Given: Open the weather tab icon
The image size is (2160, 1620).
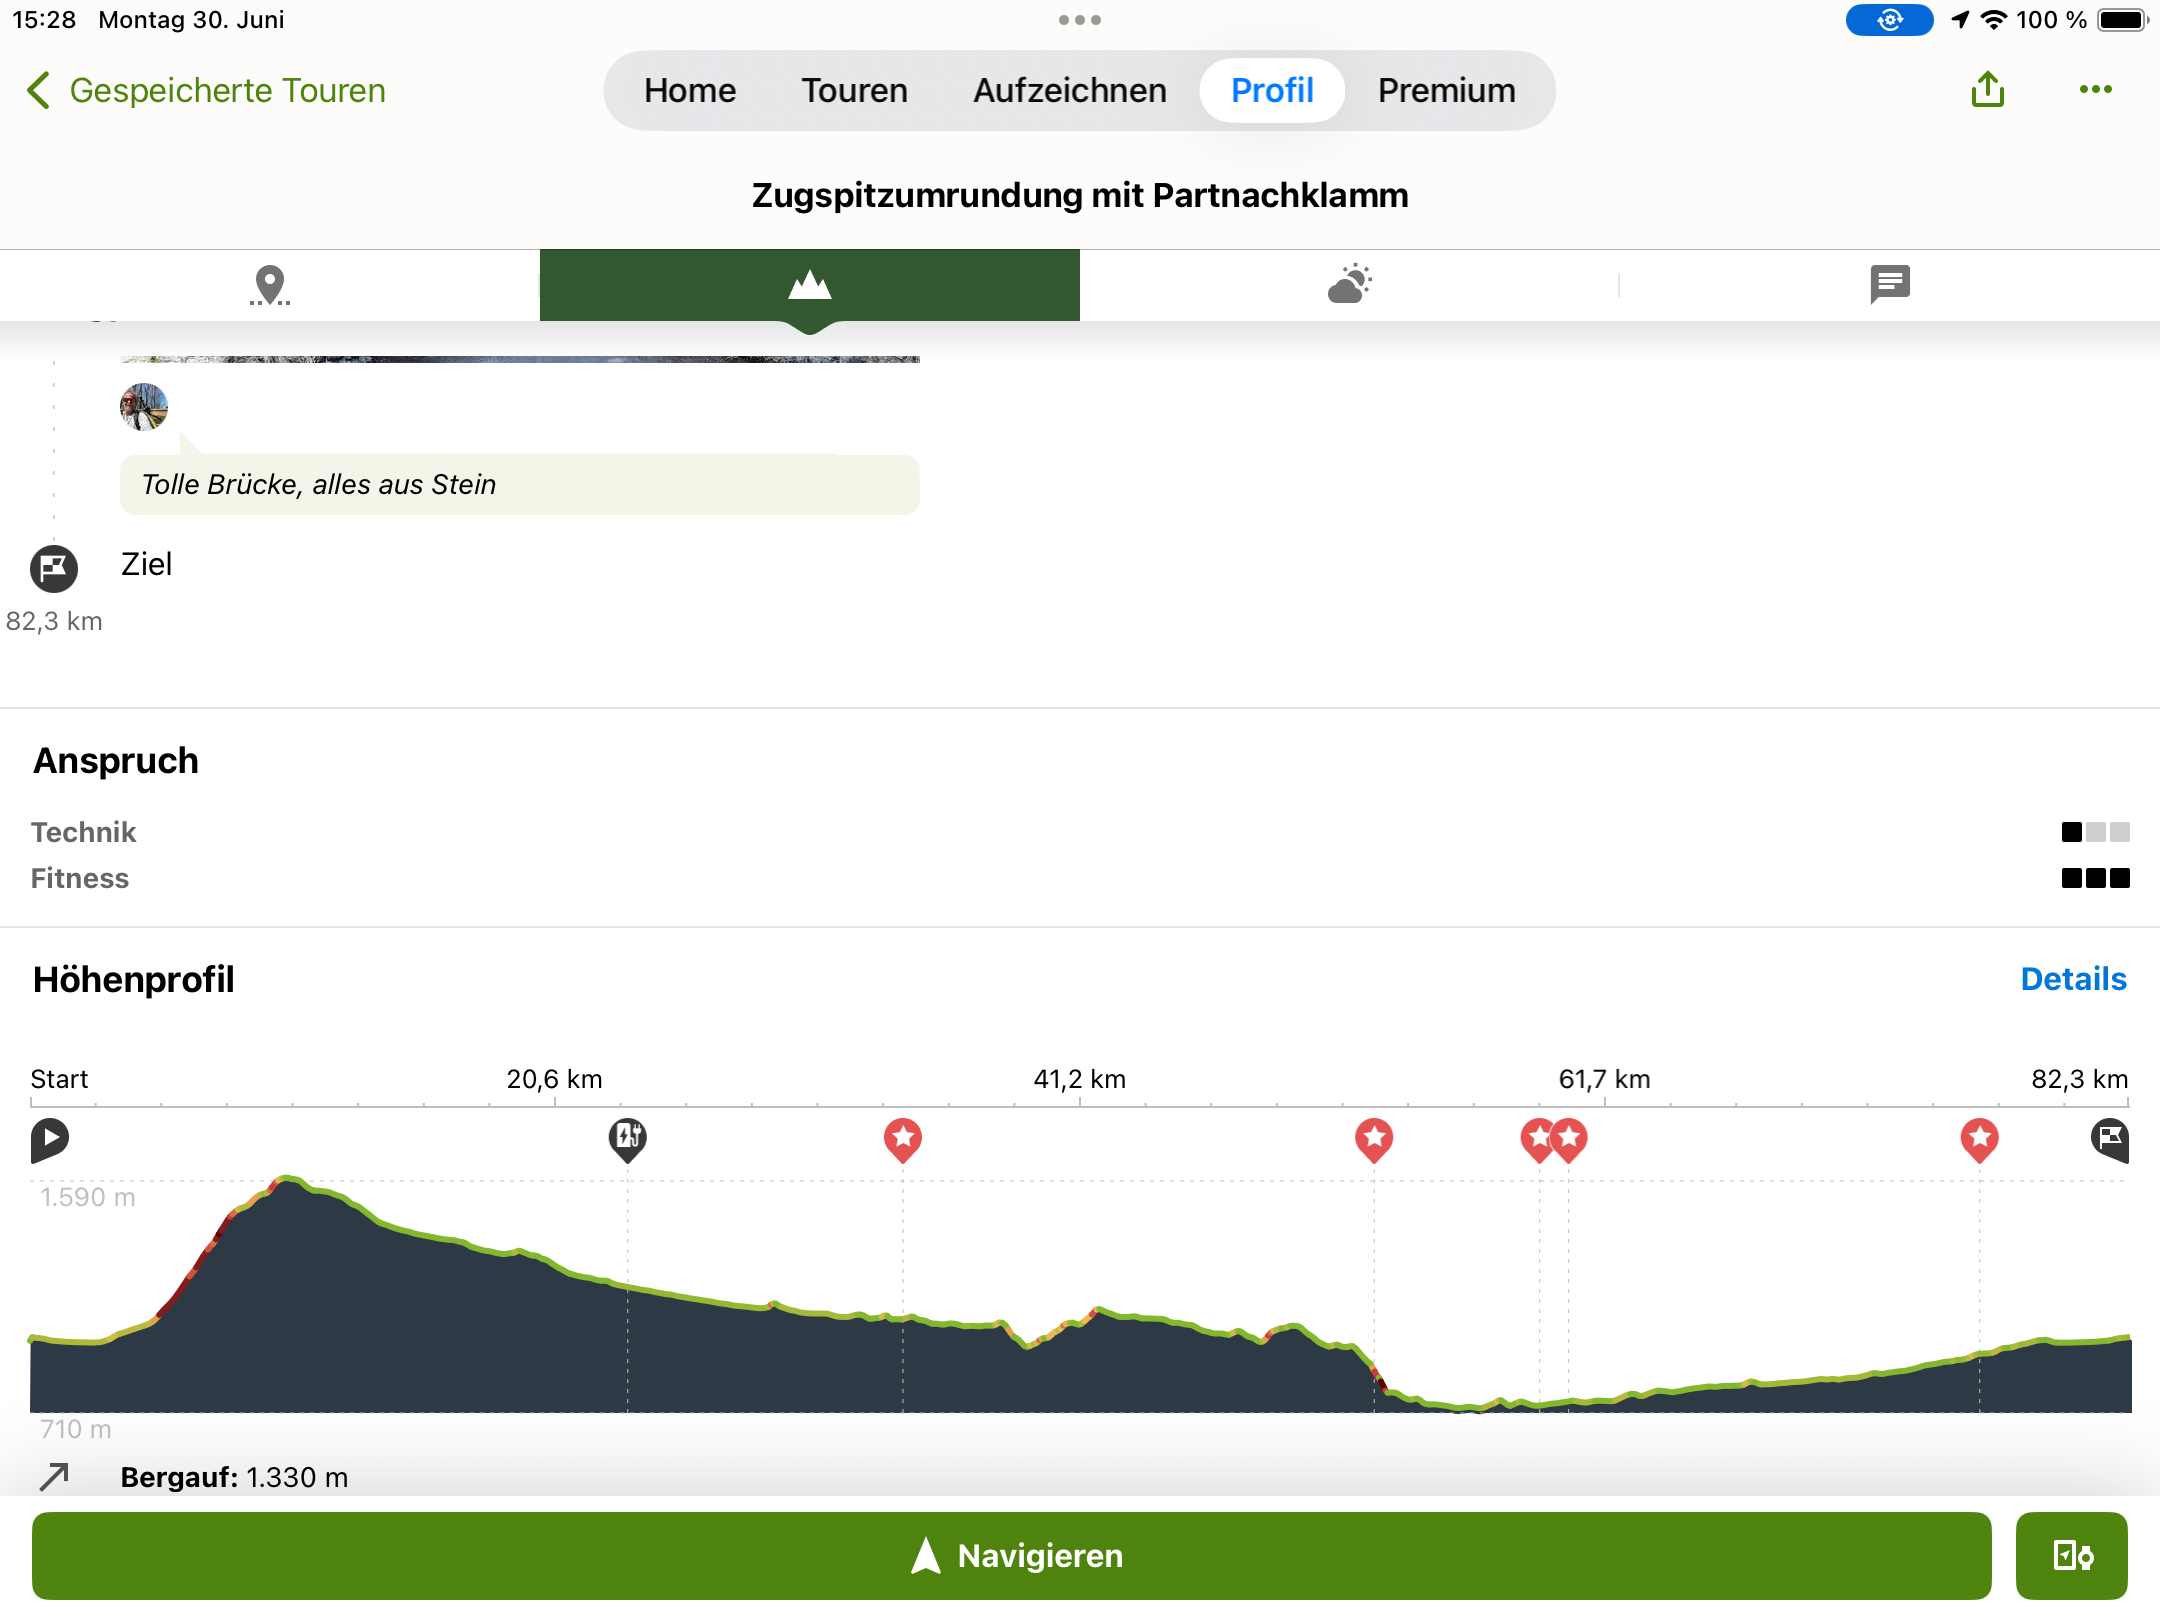Looking at the screenshot, I should pyautogui.click(x=1349, y=285).
